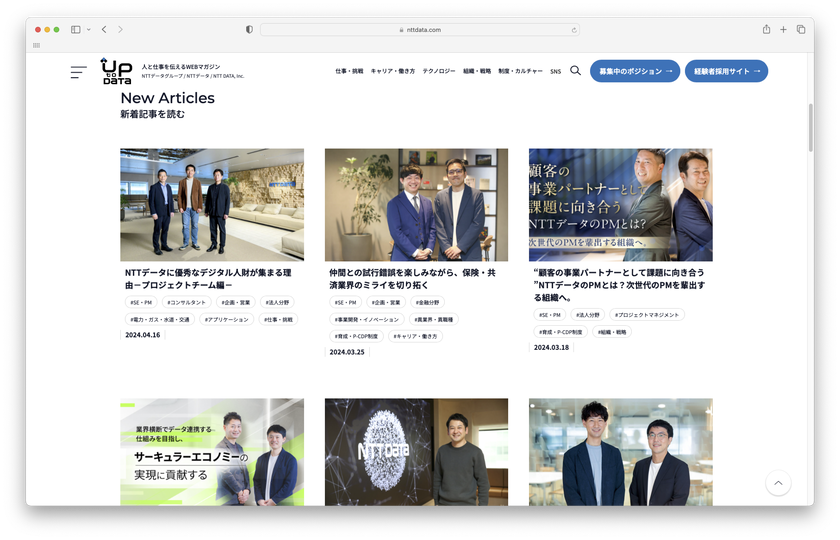Show the tab overview icon
The width and height of the screenshot is (840, 540).
[801, 29]
